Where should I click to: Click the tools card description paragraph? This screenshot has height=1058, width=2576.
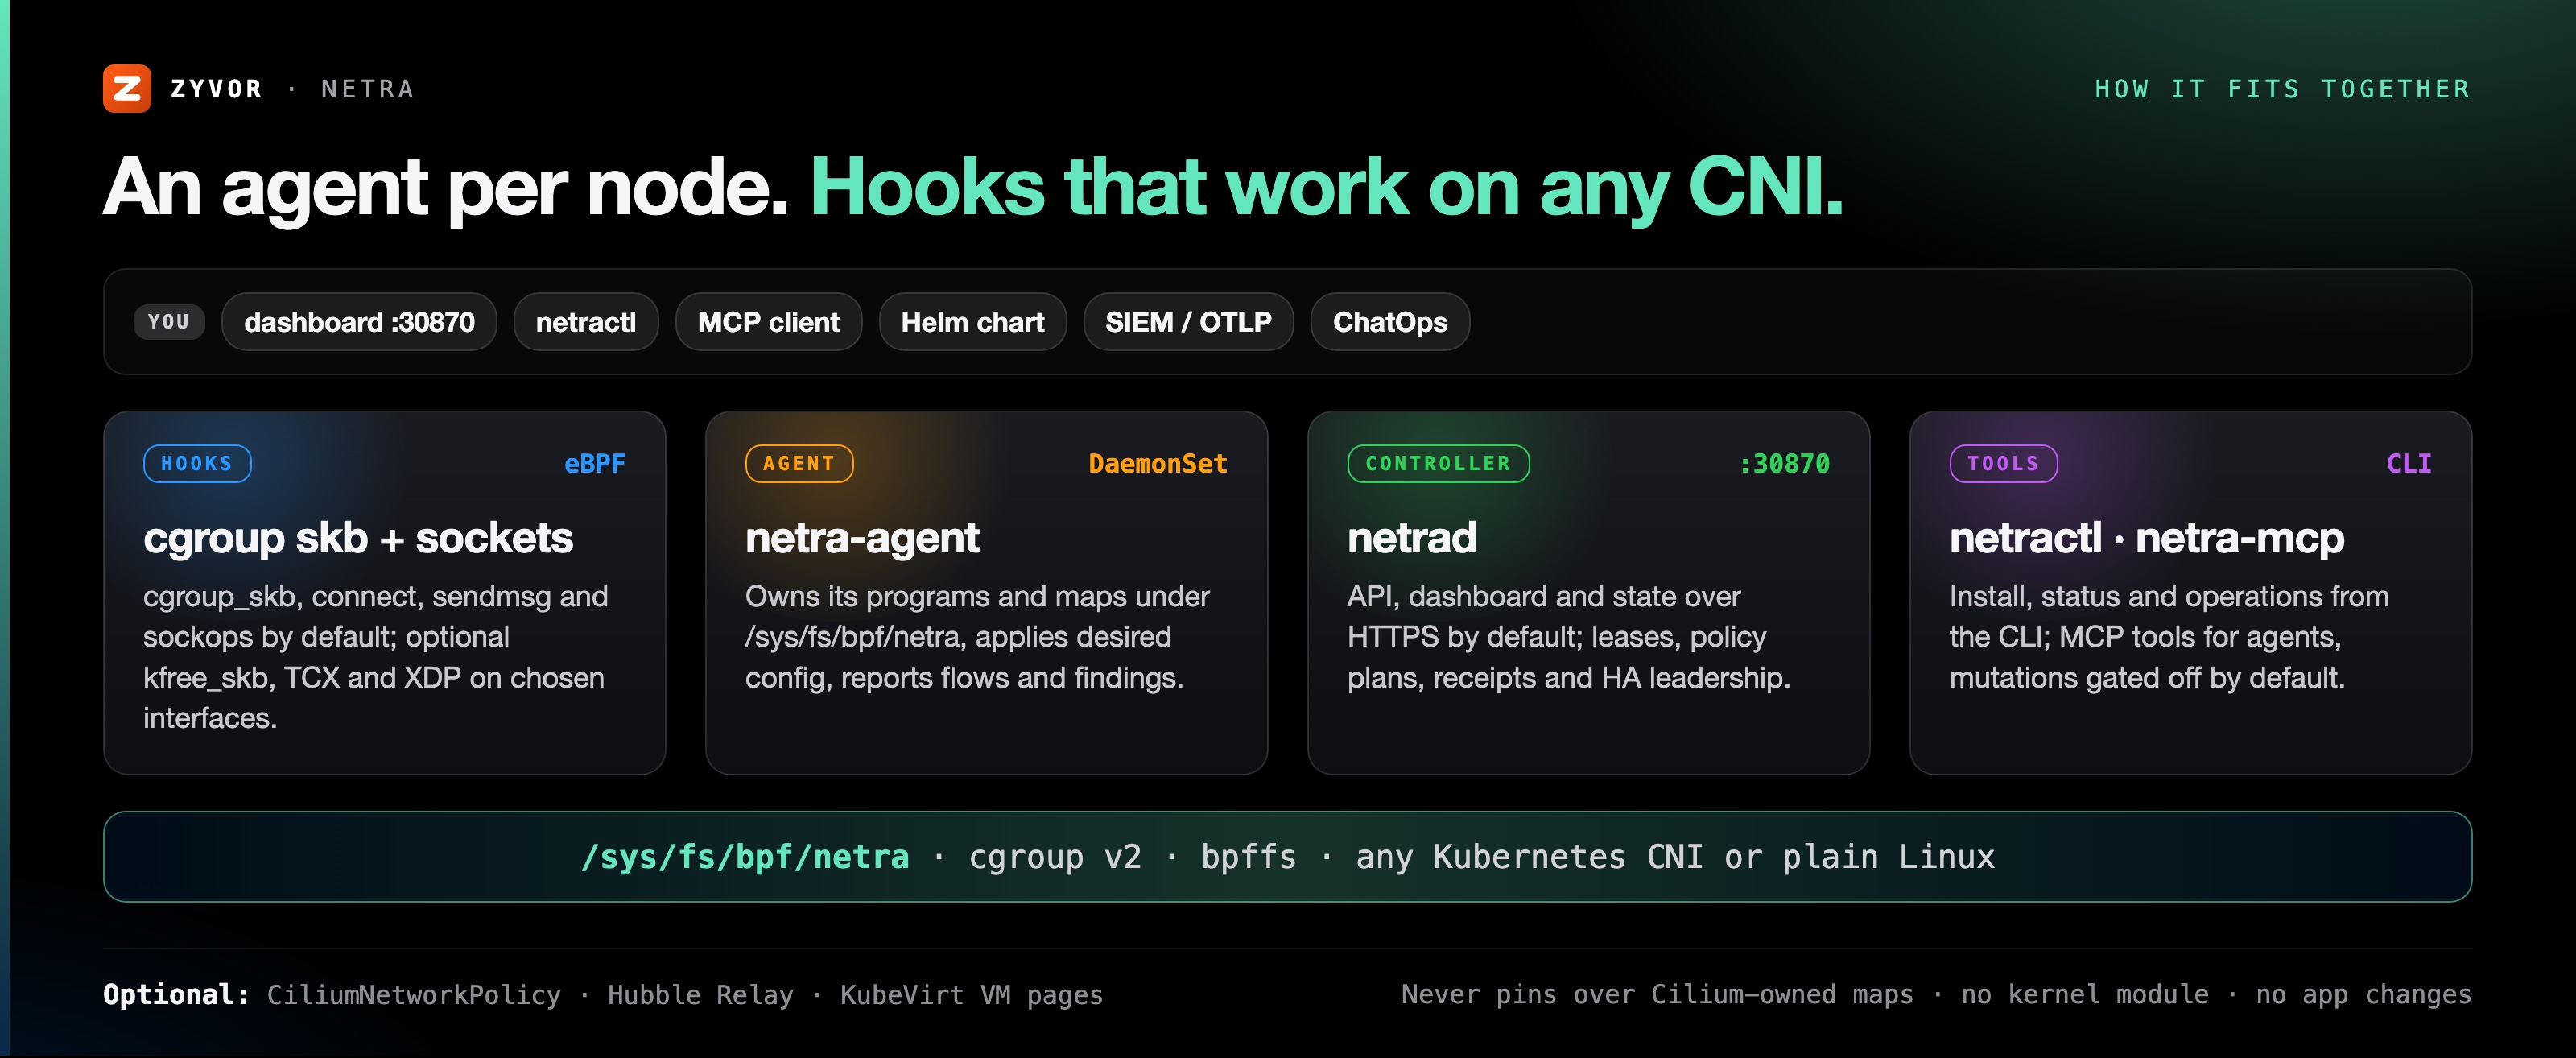tap(2169, 637)
